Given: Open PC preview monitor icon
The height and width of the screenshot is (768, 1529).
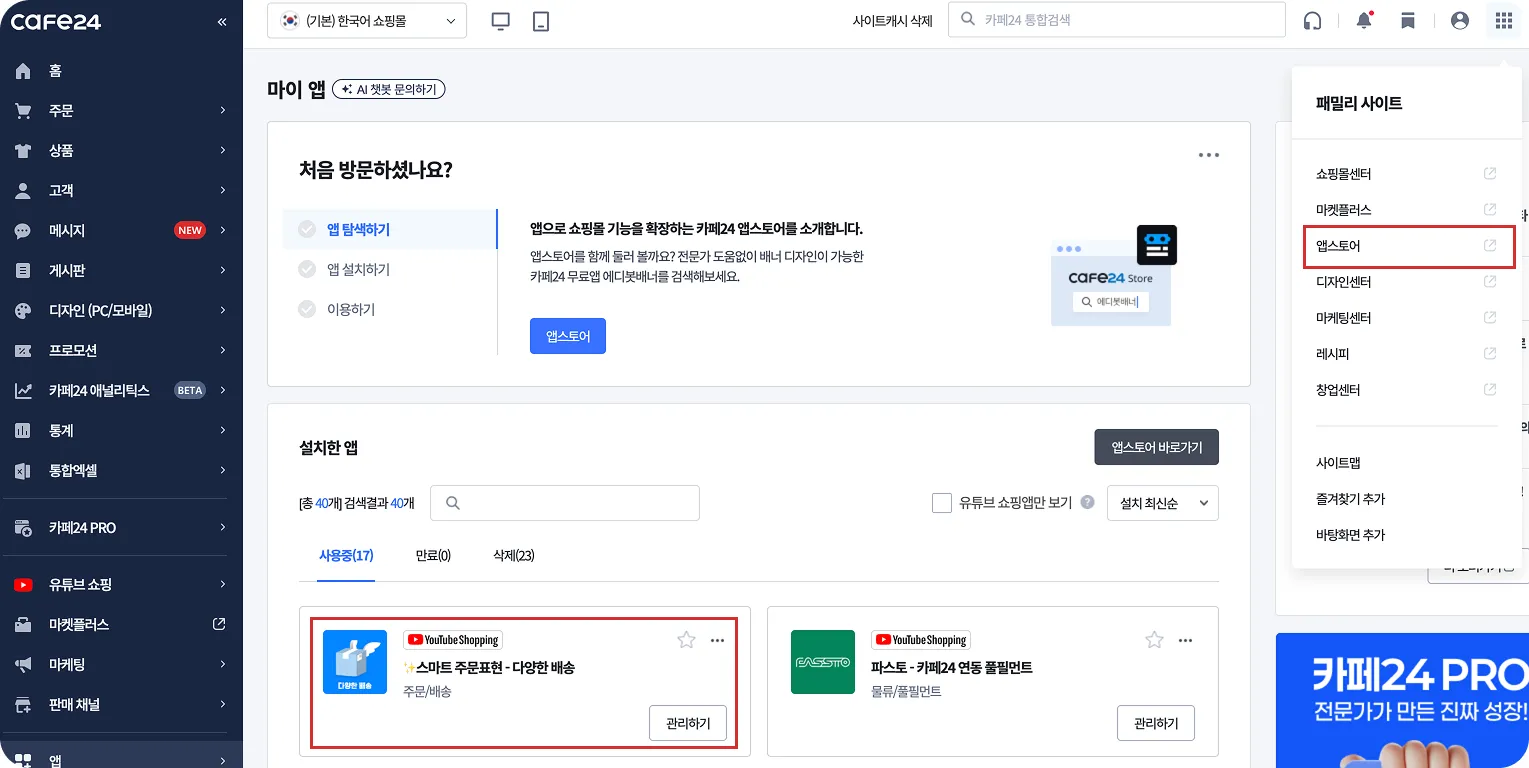Looking at the screenshot, I should pyautogui.click(x=501, y=21).
